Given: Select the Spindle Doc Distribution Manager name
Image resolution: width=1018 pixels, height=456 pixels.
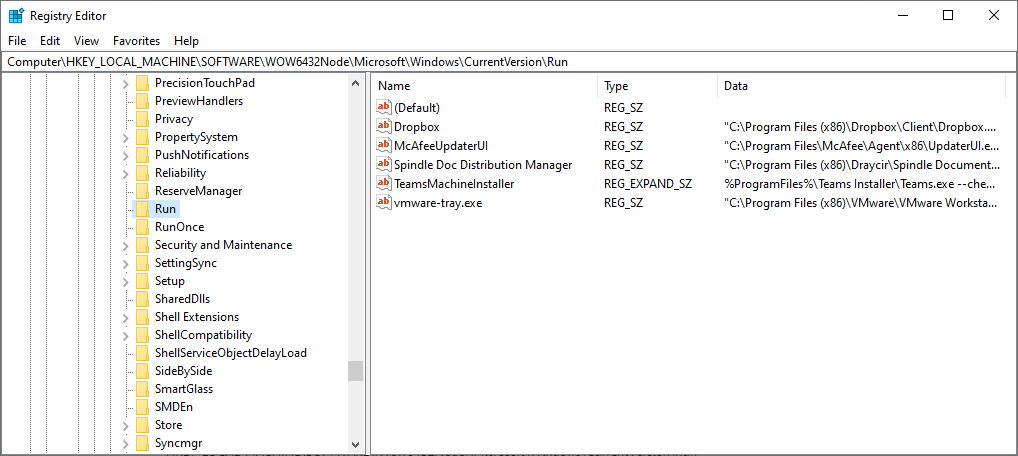Looking at the screenshot, I should coord(483,165).
